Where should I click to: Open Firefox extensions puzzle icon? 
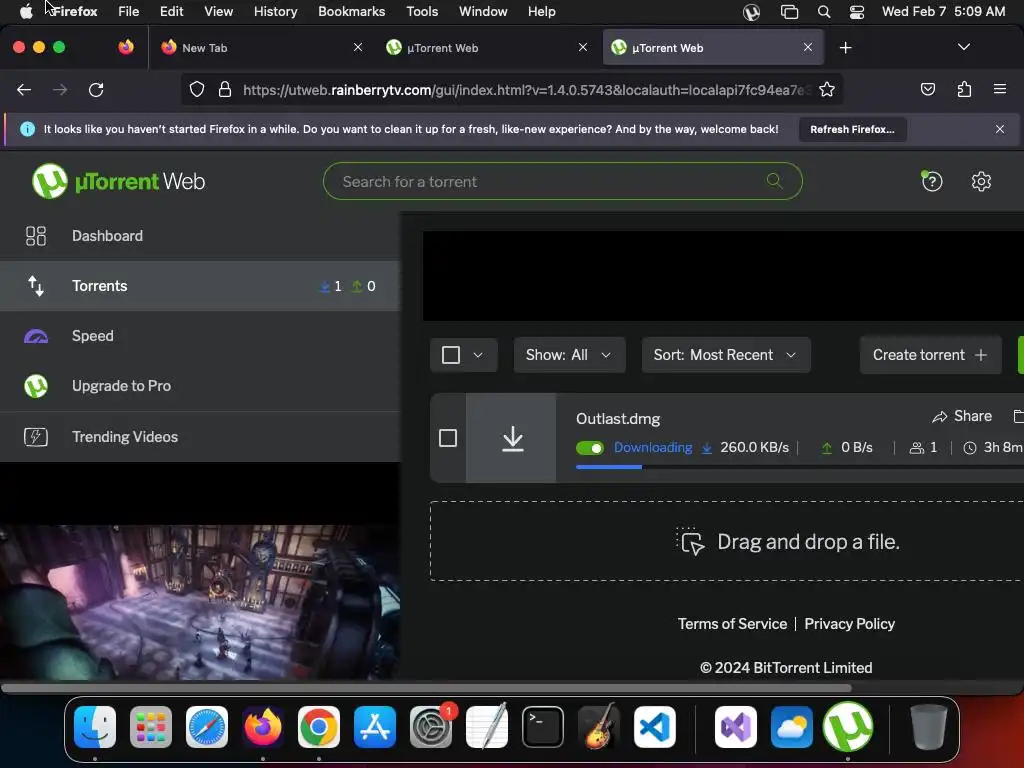point(964,89)
